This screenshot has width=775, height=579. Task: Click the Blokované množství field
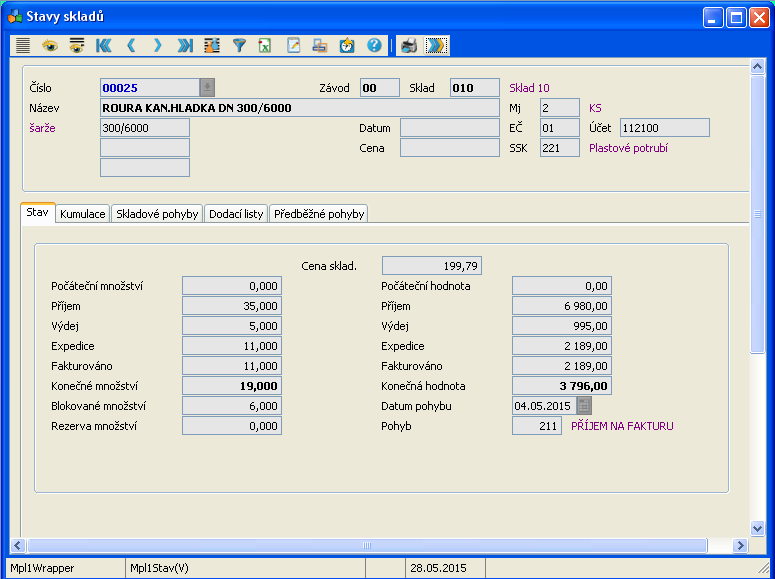click(232, 405)
